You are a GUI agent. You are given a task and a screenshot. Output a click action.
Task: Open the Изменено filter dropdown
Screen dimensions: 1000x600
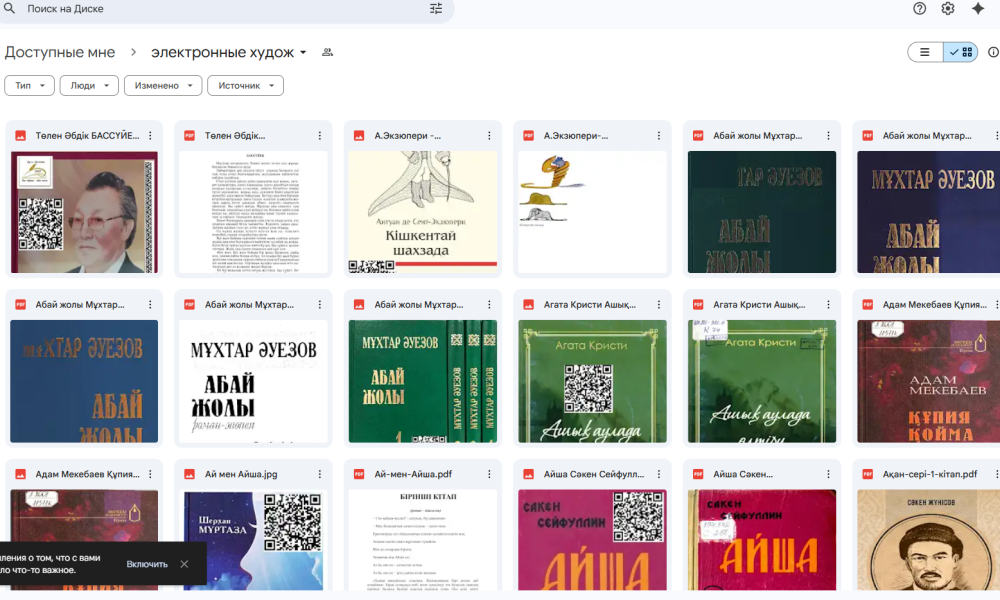[x=163, y=86]
